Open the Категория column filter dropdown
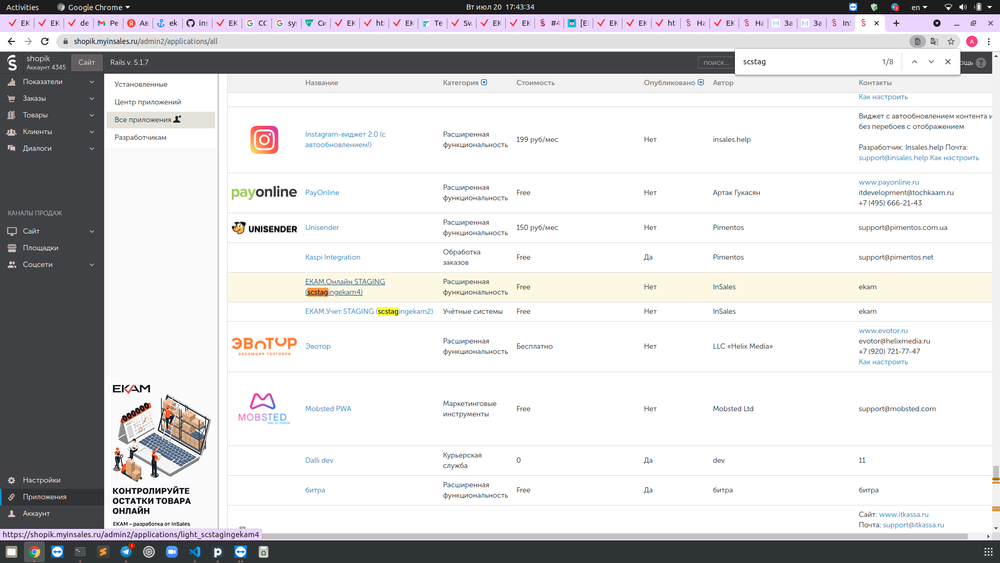The image size is (1000, 563). coord(485,83)
